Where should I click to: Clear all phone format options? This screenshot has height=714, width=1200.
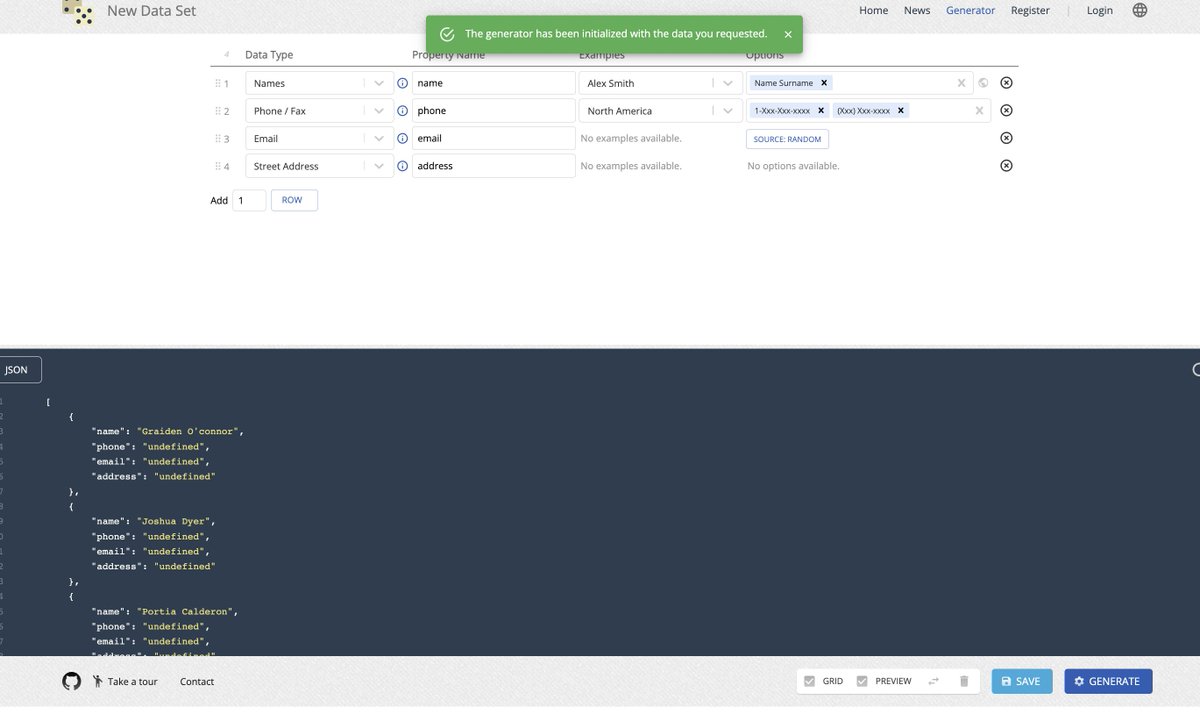point(979,111)
